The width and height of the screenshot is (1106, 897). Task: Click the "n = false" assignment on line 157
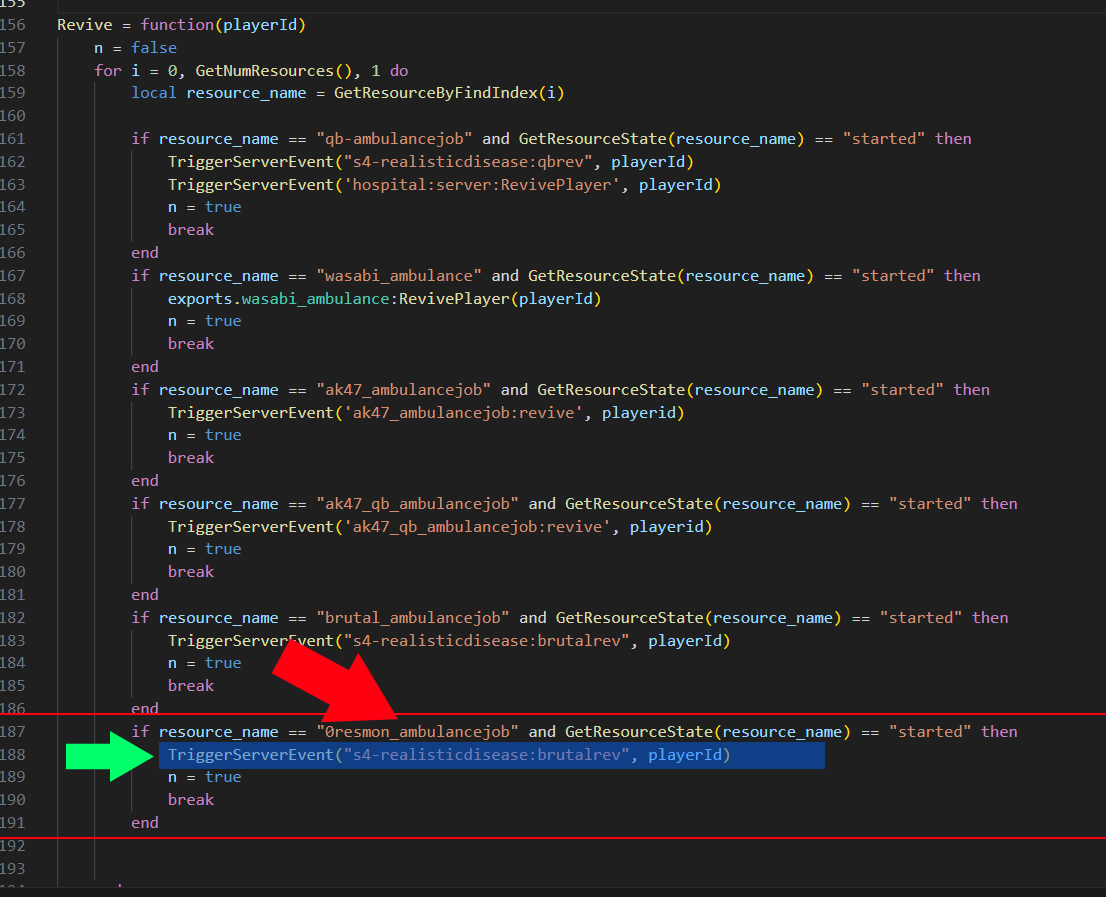136,48
